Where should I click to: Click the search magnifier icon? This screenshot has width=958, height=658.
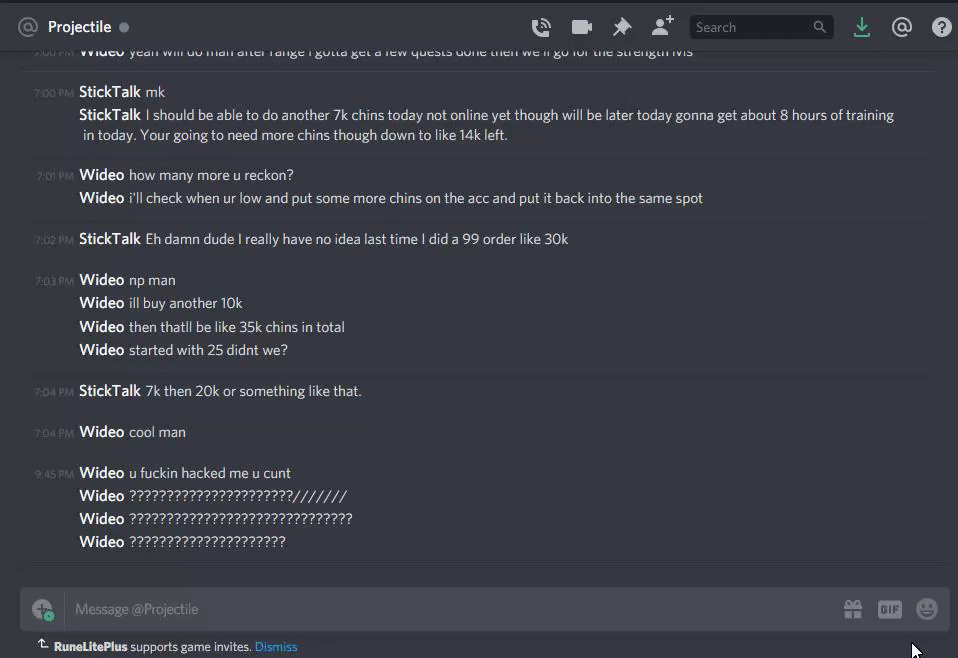pyautogui.click(x=819, y=27)
